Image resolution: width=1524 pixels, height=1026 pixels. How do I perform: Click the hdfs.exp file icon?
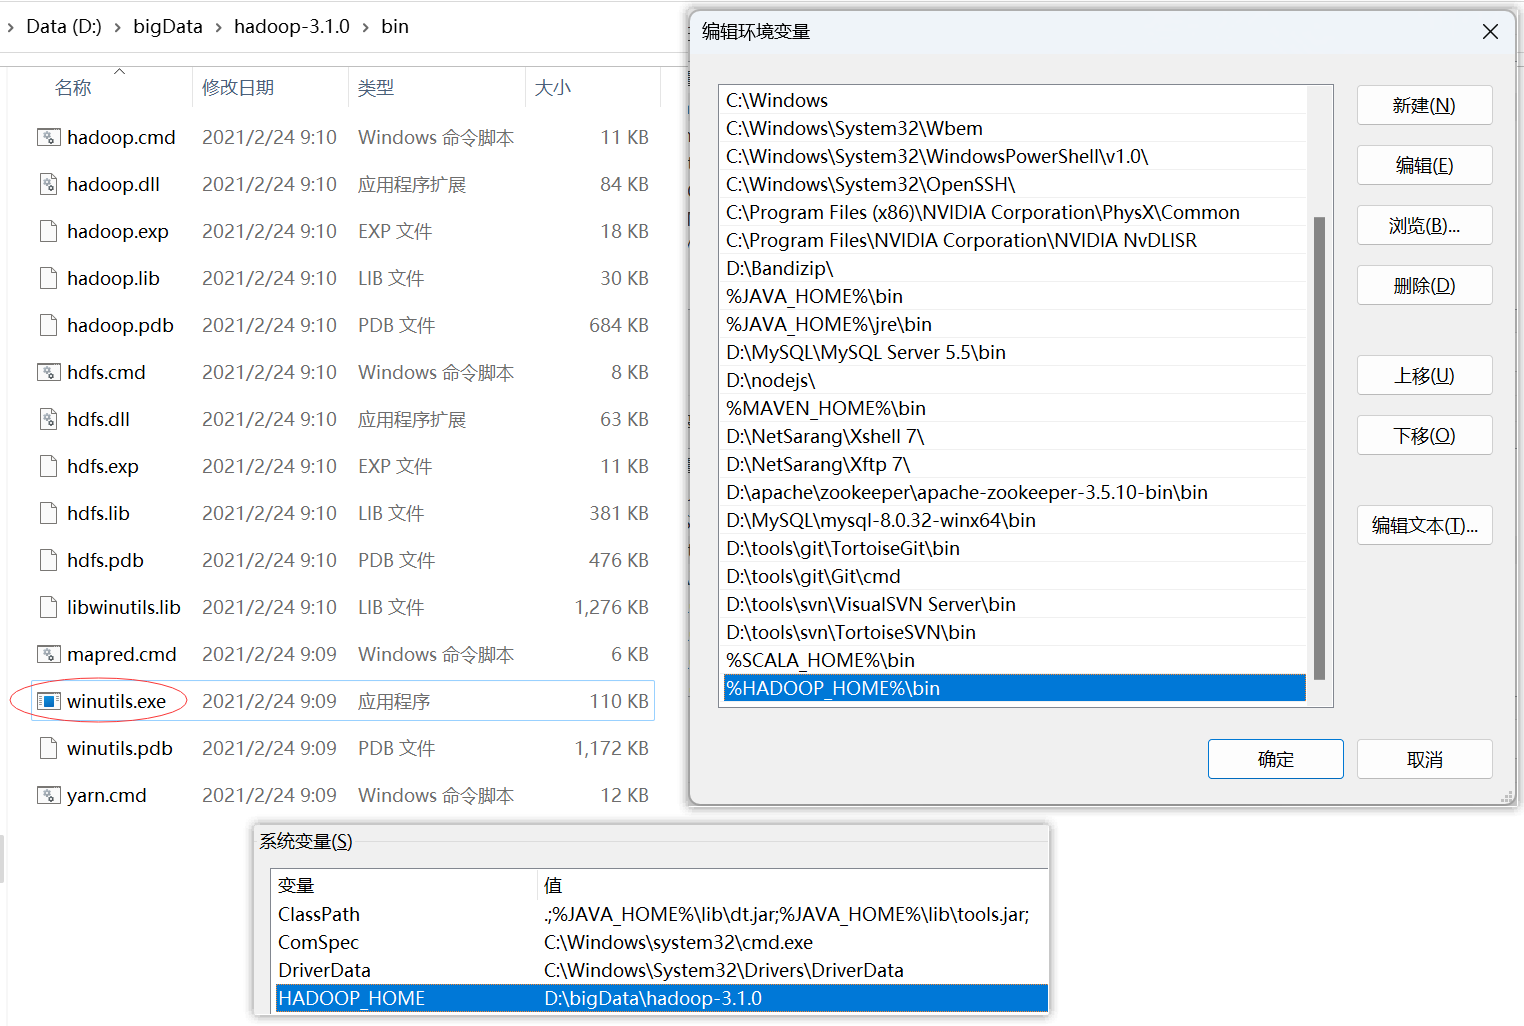tap(48, 466)
